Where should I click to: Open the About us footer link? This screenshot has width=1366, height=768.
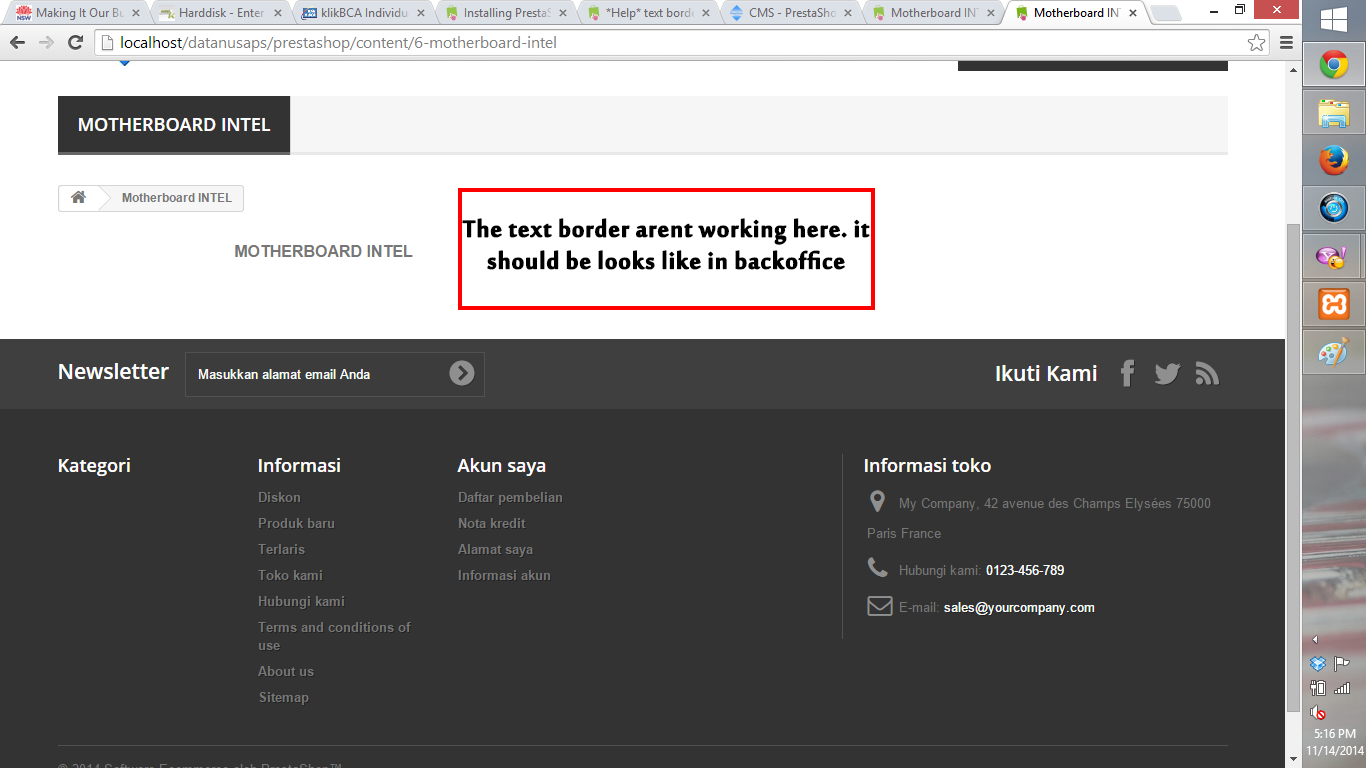click(x=286, y=671)
